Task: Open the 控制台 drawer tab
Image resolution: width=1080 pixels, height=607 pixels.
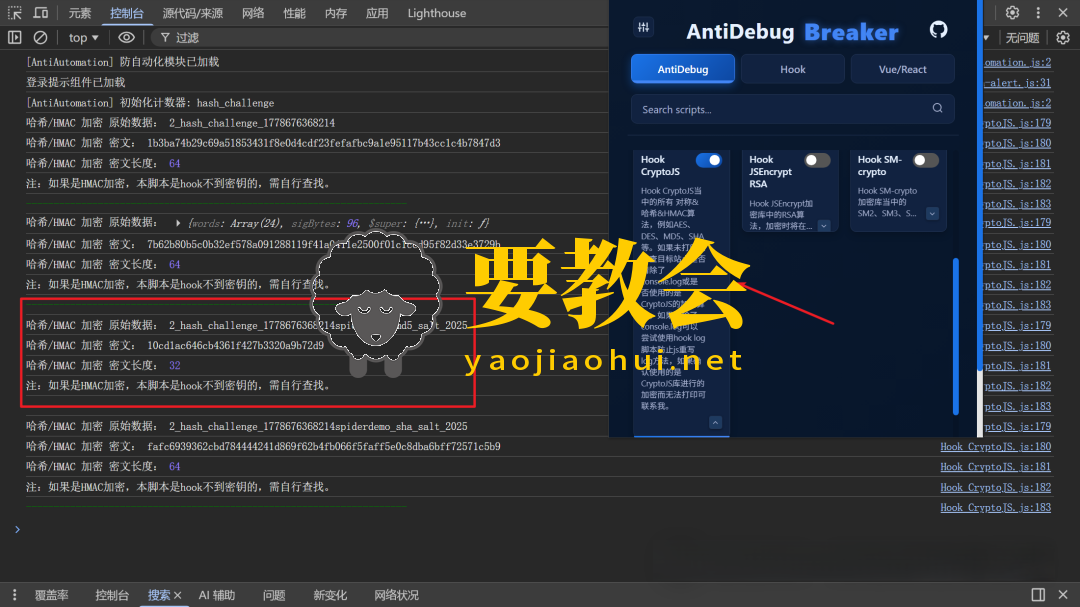Action: click(112, 595)
